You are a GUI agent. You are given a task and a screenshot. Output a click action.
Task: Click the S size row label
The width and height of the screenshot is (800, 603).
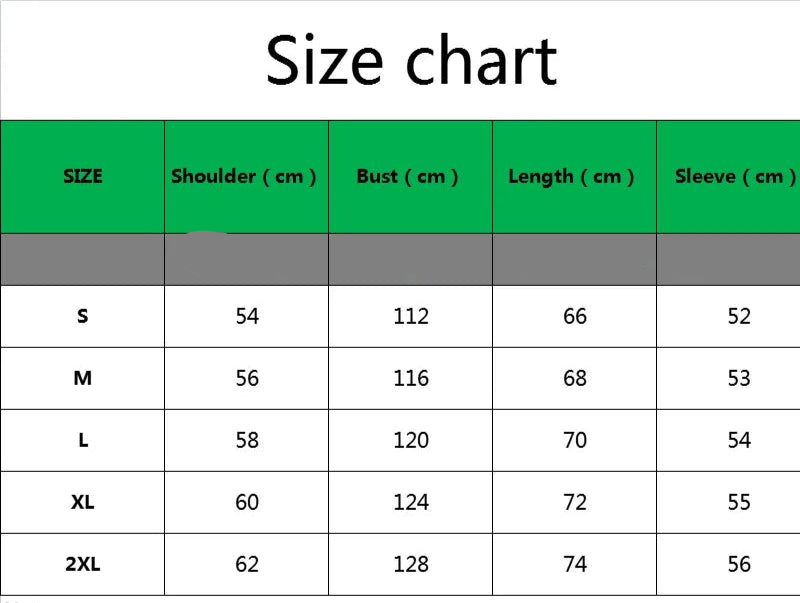pos(83,316)
